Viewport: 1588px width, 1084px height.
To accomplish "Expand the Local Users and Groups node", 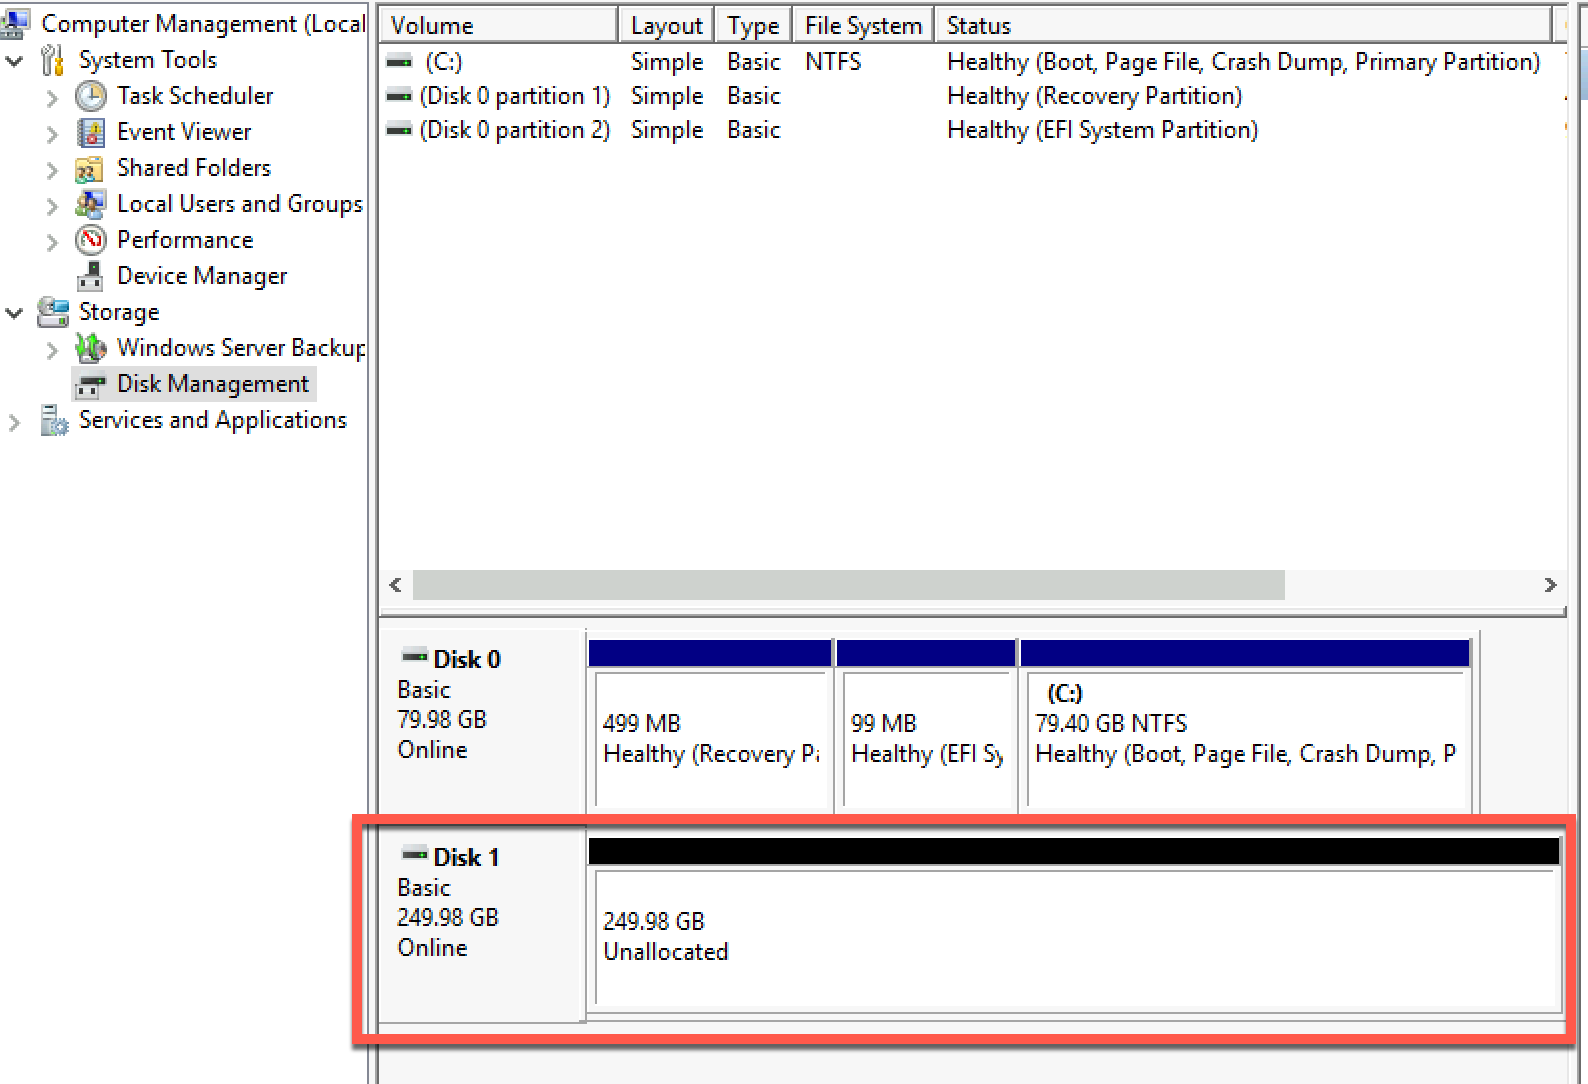I will 52,206.
